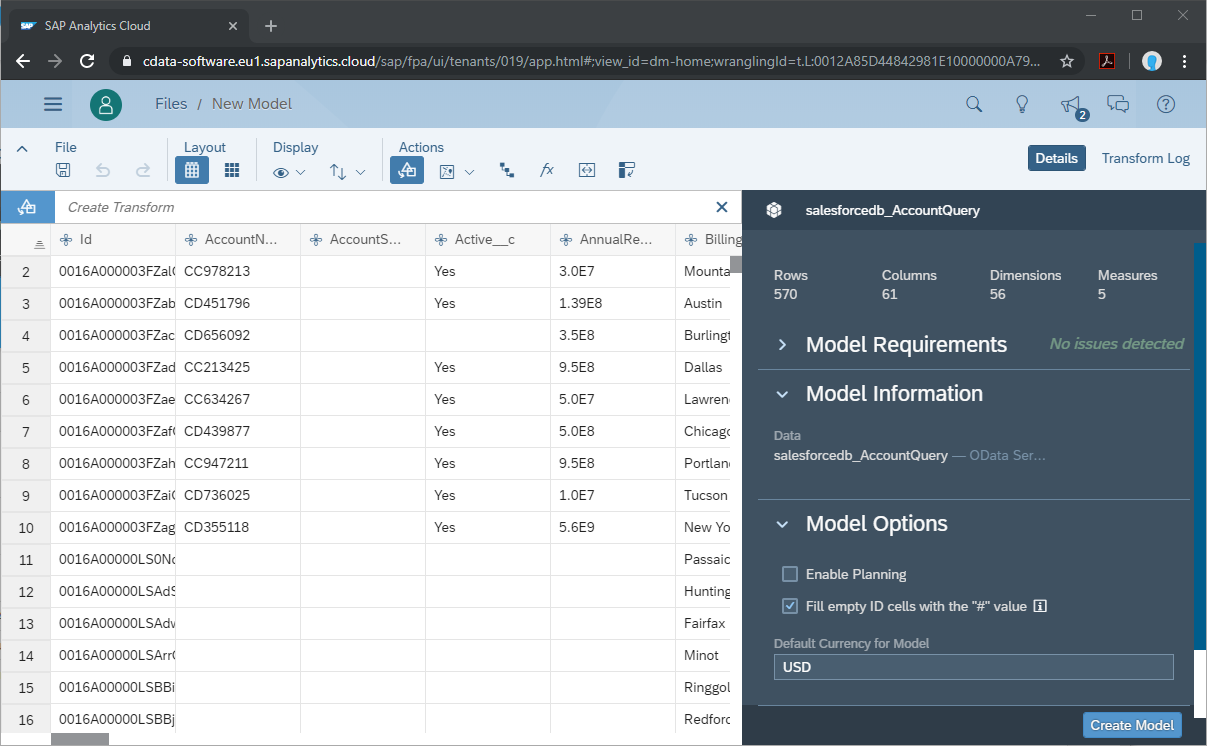Image resolution: width=1207 pixels, height=746 pixels.
Task: Click the Default Currency USD field
Action: click(x=973, y=667)
